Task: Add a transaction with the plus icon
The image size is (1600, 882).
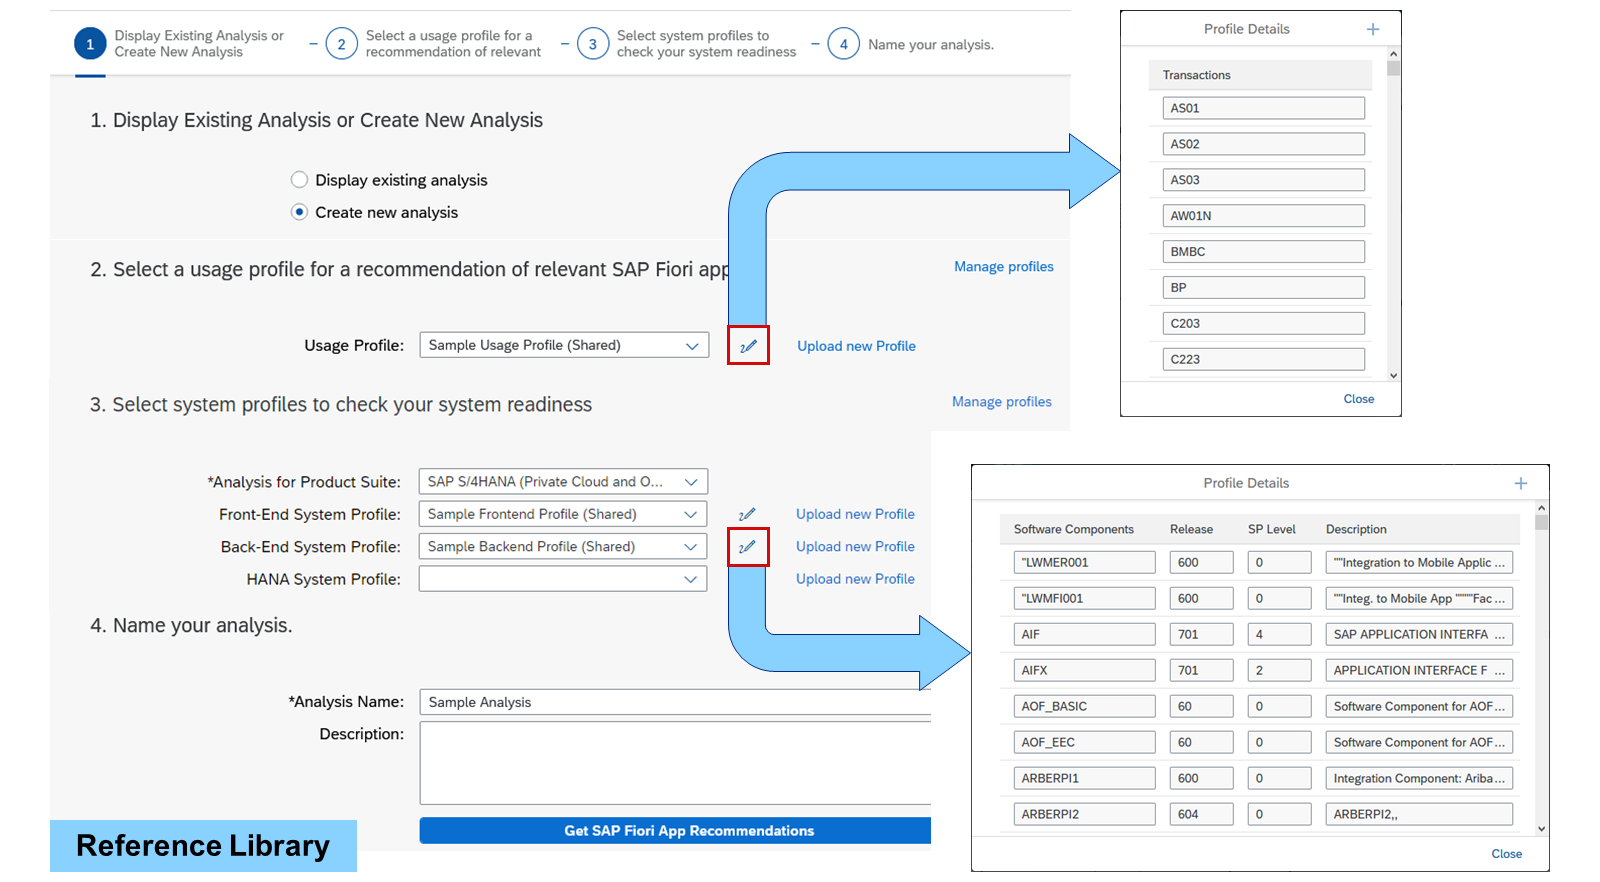Action: [1373, 29]
